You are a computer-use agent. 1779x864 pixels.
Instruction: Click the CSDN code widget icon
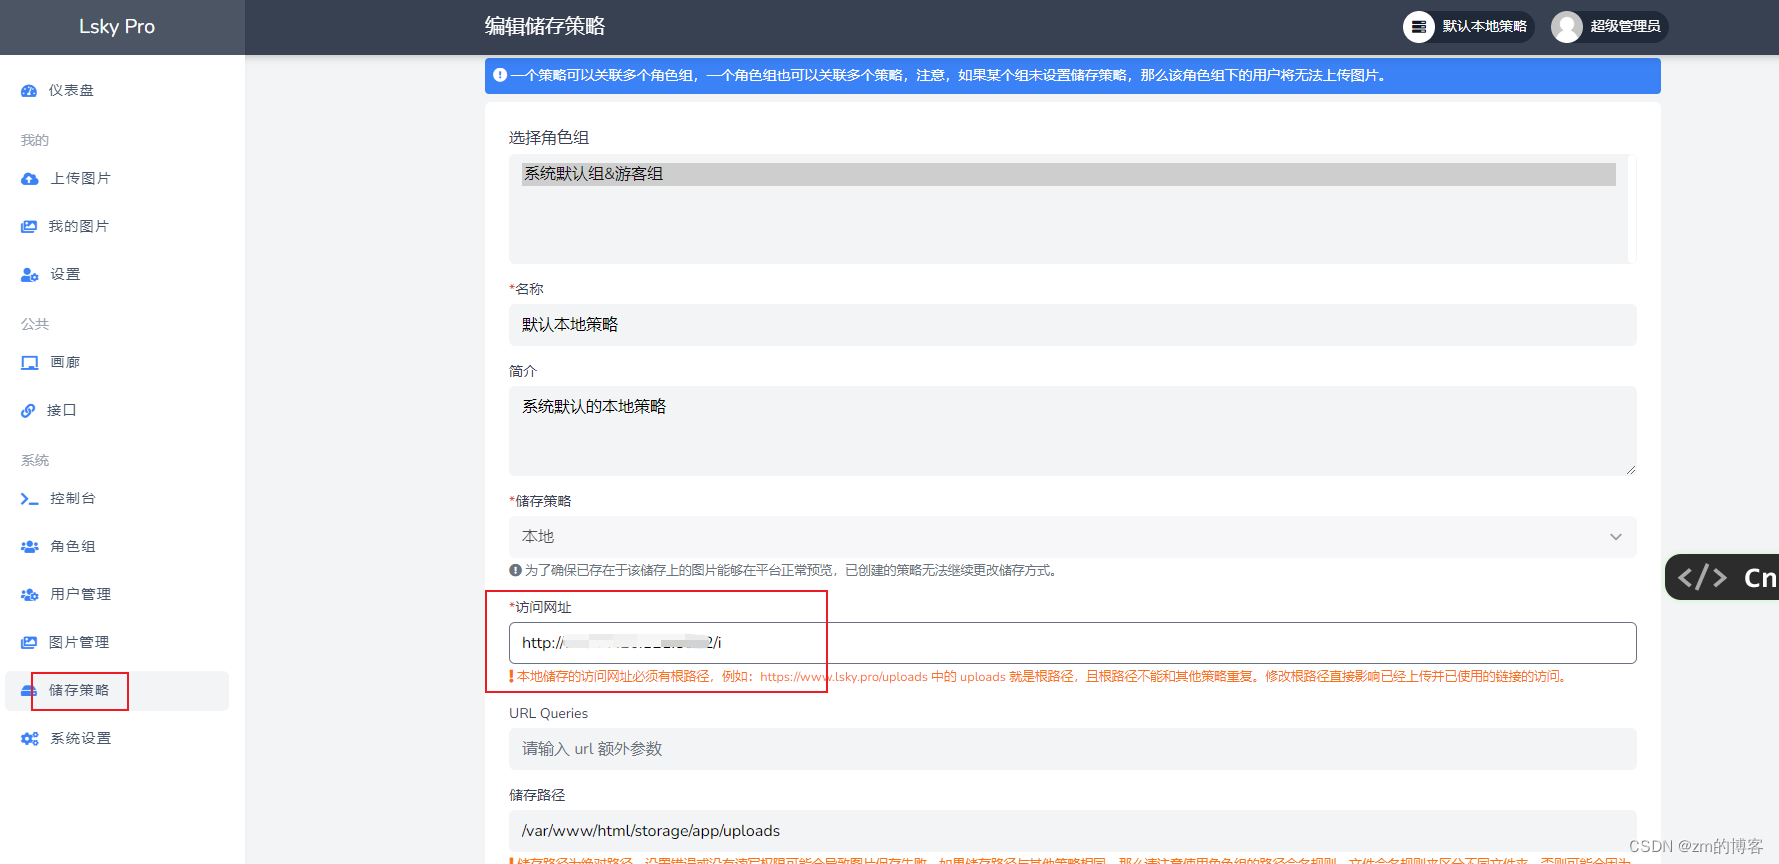pyautogui.click(x=1702, y=577)
